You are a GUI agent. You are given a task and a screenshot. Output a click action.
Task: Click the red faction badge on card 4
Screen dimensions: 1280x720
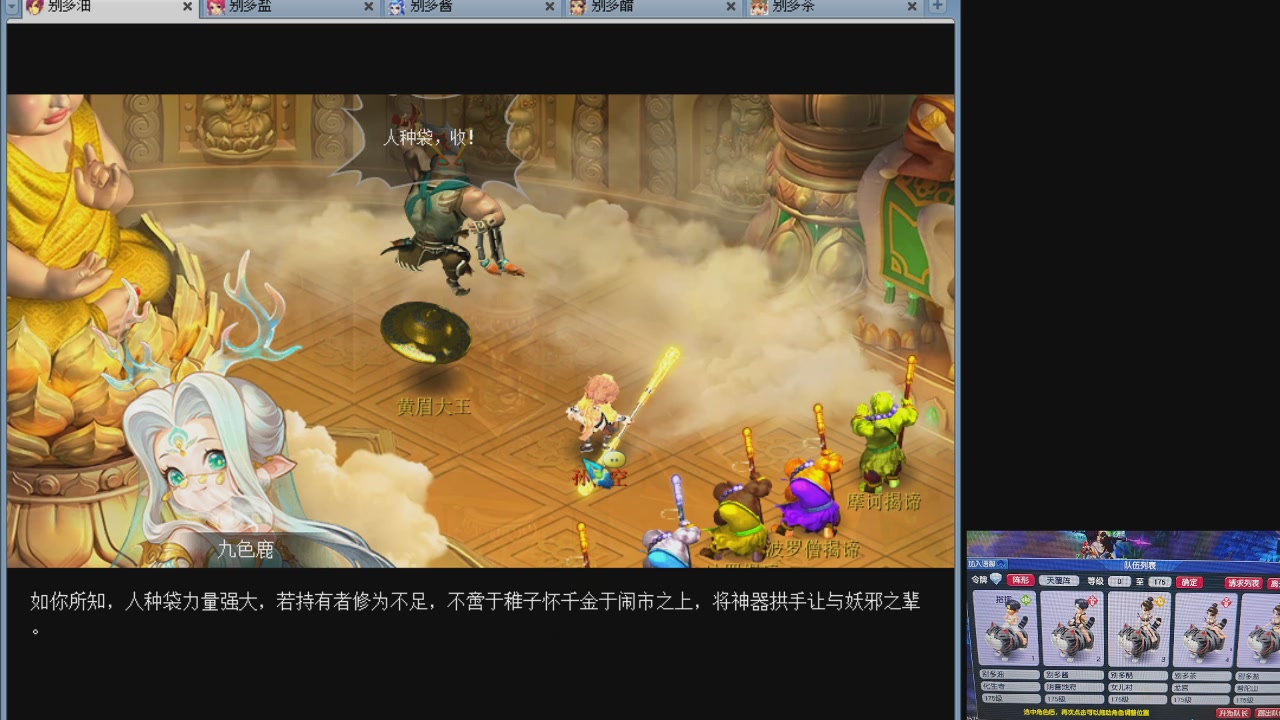(1226, 600)
